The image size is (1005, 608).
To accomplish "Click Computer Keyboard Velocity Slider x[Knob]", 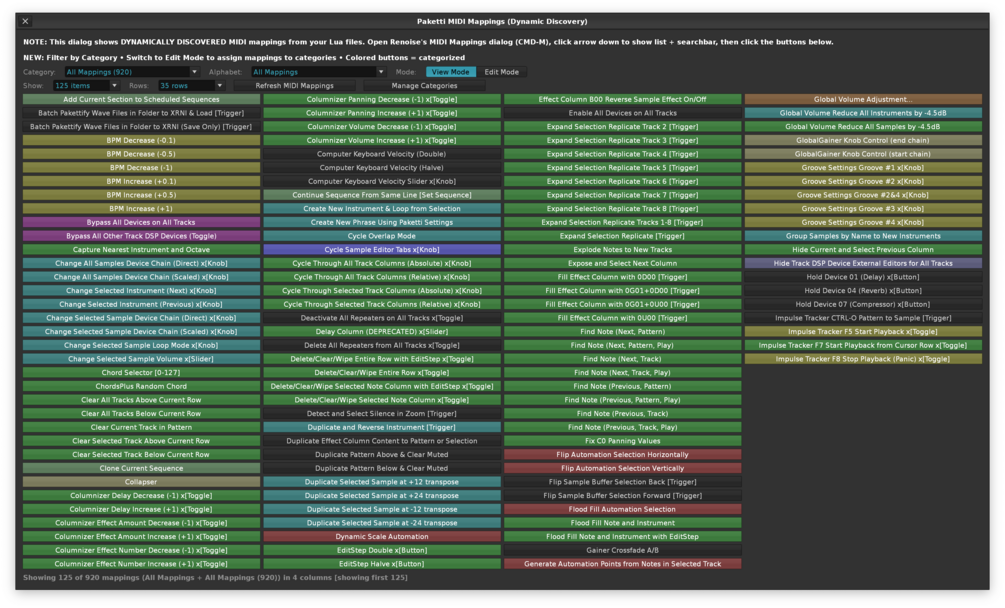I will [382, 181].
